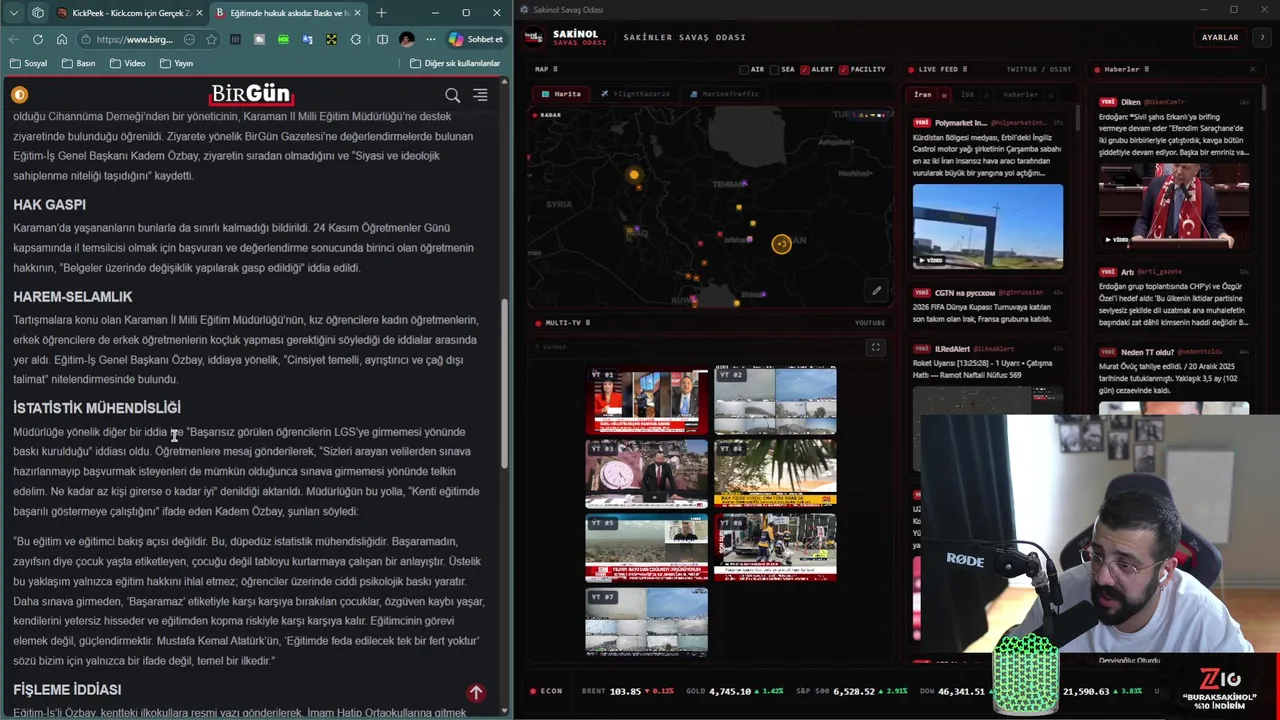The image size is (1280, 720).
Task: Open the browser extensions puzzle icon
Action: [x=356, y=39]
